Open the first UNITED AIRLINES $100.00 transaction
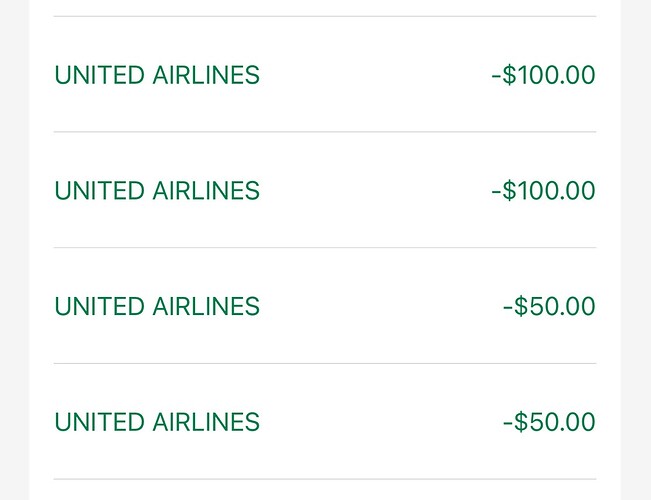The height and width of the screenshot is (500, 651). [x=325, y=74]
